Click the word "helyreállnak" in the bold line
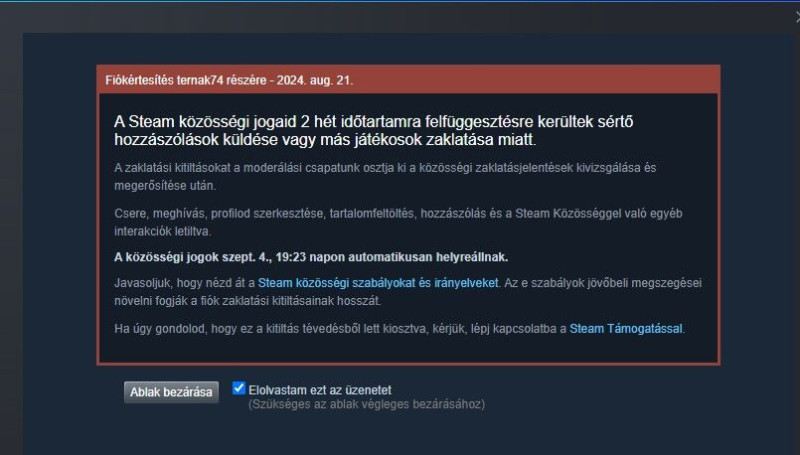800x455 pixels. click(471, 257)
